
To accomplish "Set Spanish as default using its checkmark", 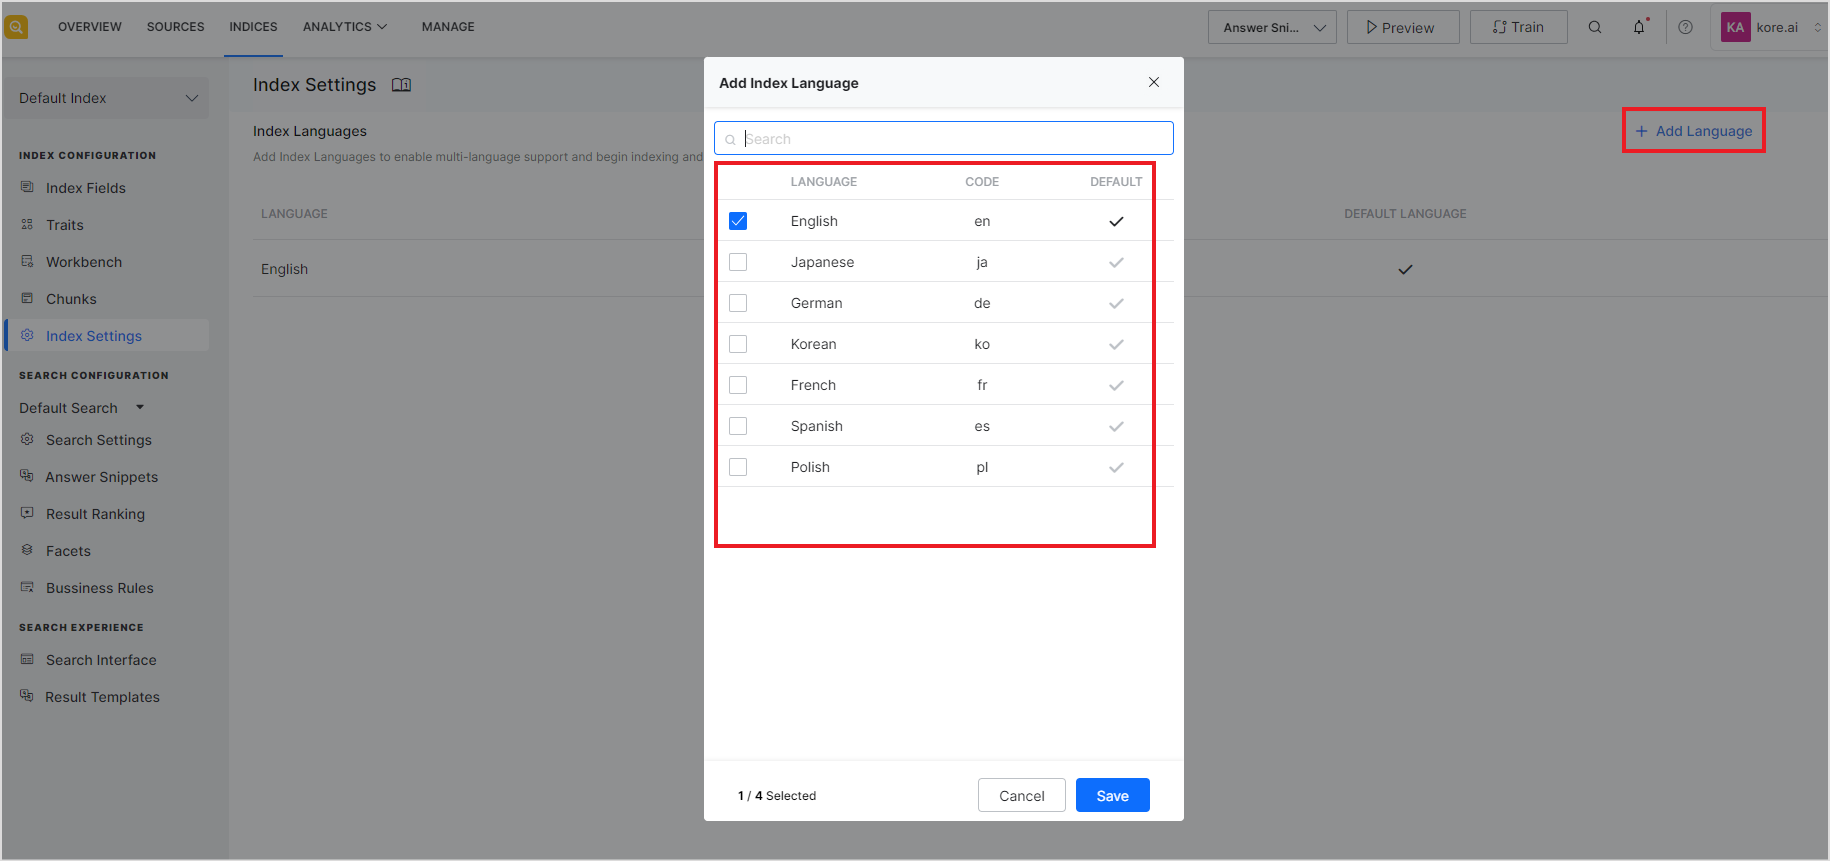I will coord(1116,426).
